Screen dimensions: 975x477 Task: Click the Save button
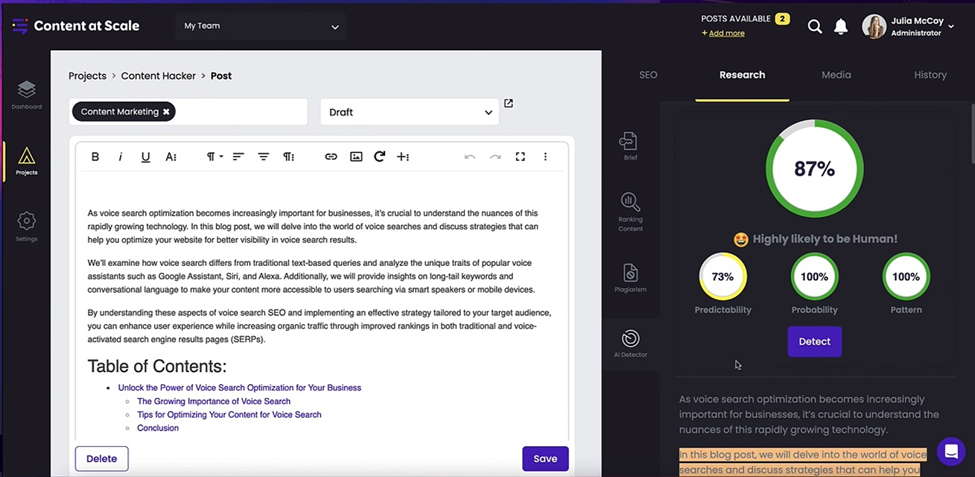point(545,459)
